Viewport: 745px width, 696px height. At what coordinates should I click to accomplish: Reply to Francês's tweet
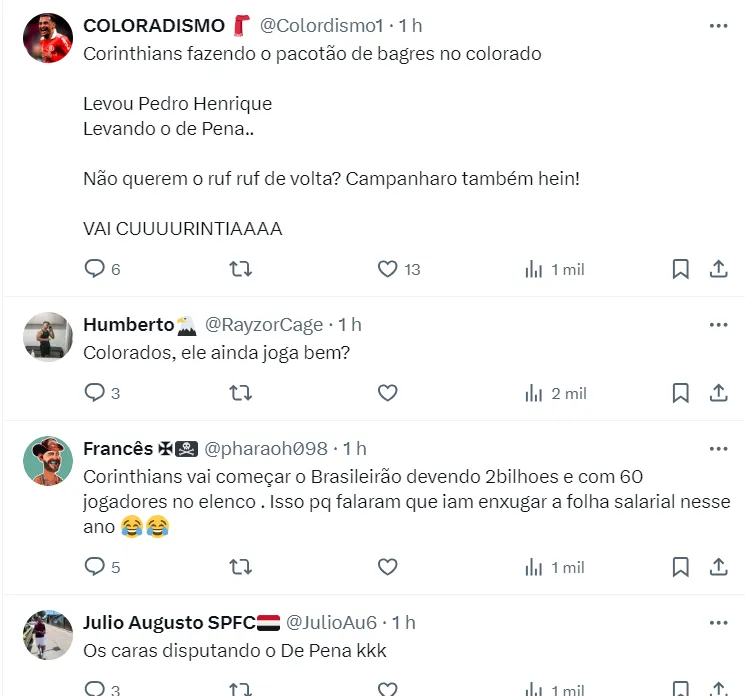pos(95,567)
